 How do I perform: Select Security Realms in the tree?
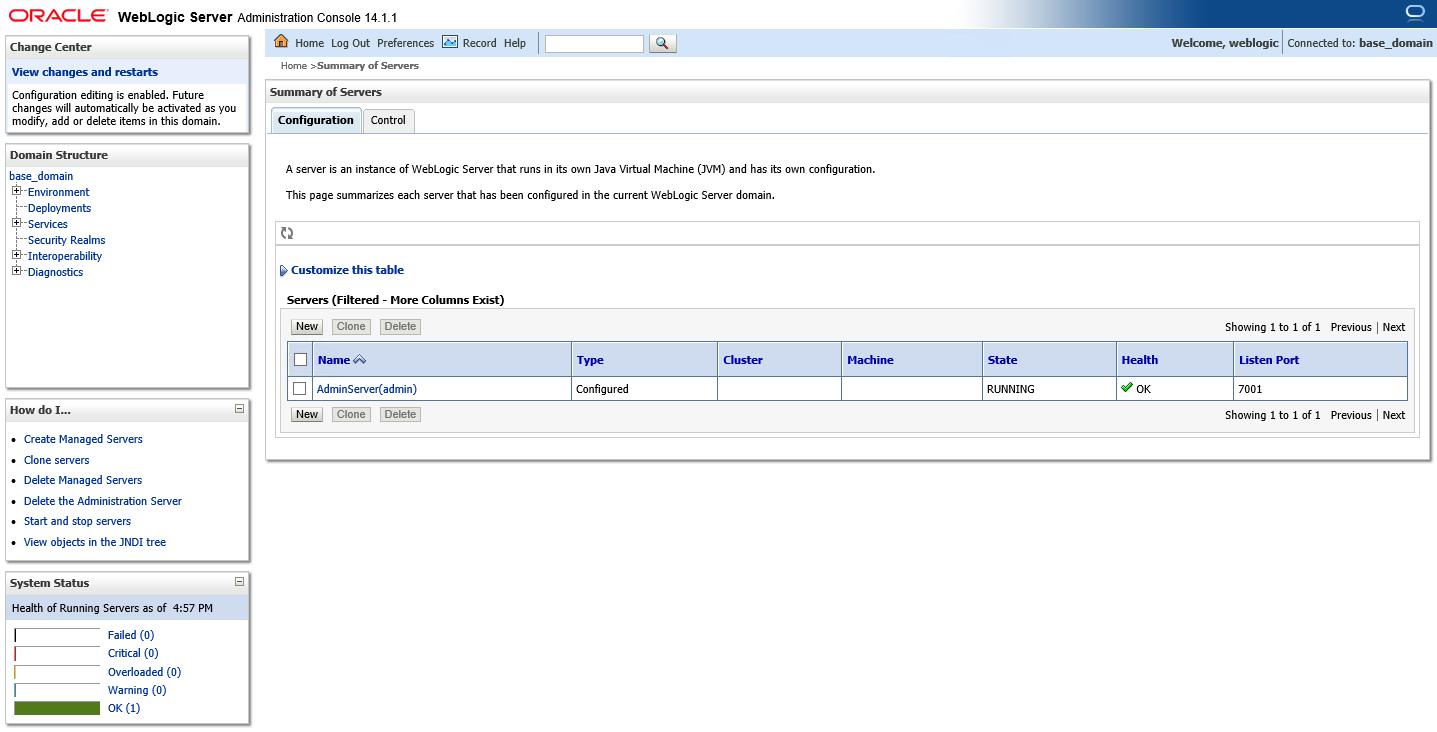(66, 240)
